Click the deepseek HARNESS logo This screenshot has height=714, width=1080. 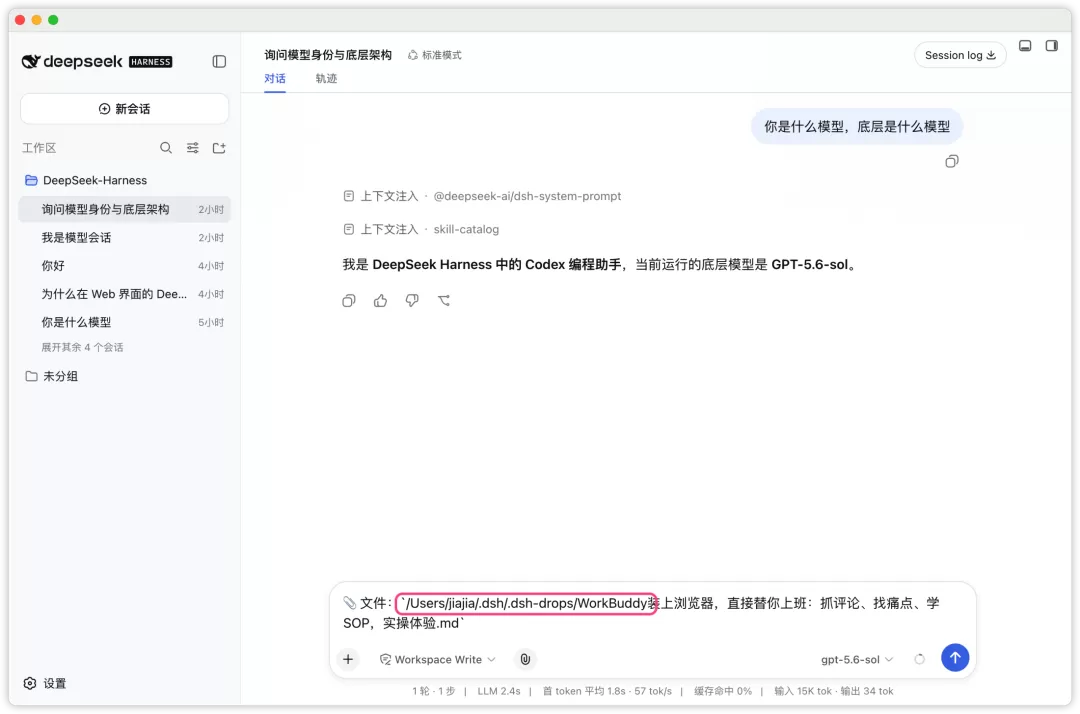pyautogui.click(x=96, y=61)
